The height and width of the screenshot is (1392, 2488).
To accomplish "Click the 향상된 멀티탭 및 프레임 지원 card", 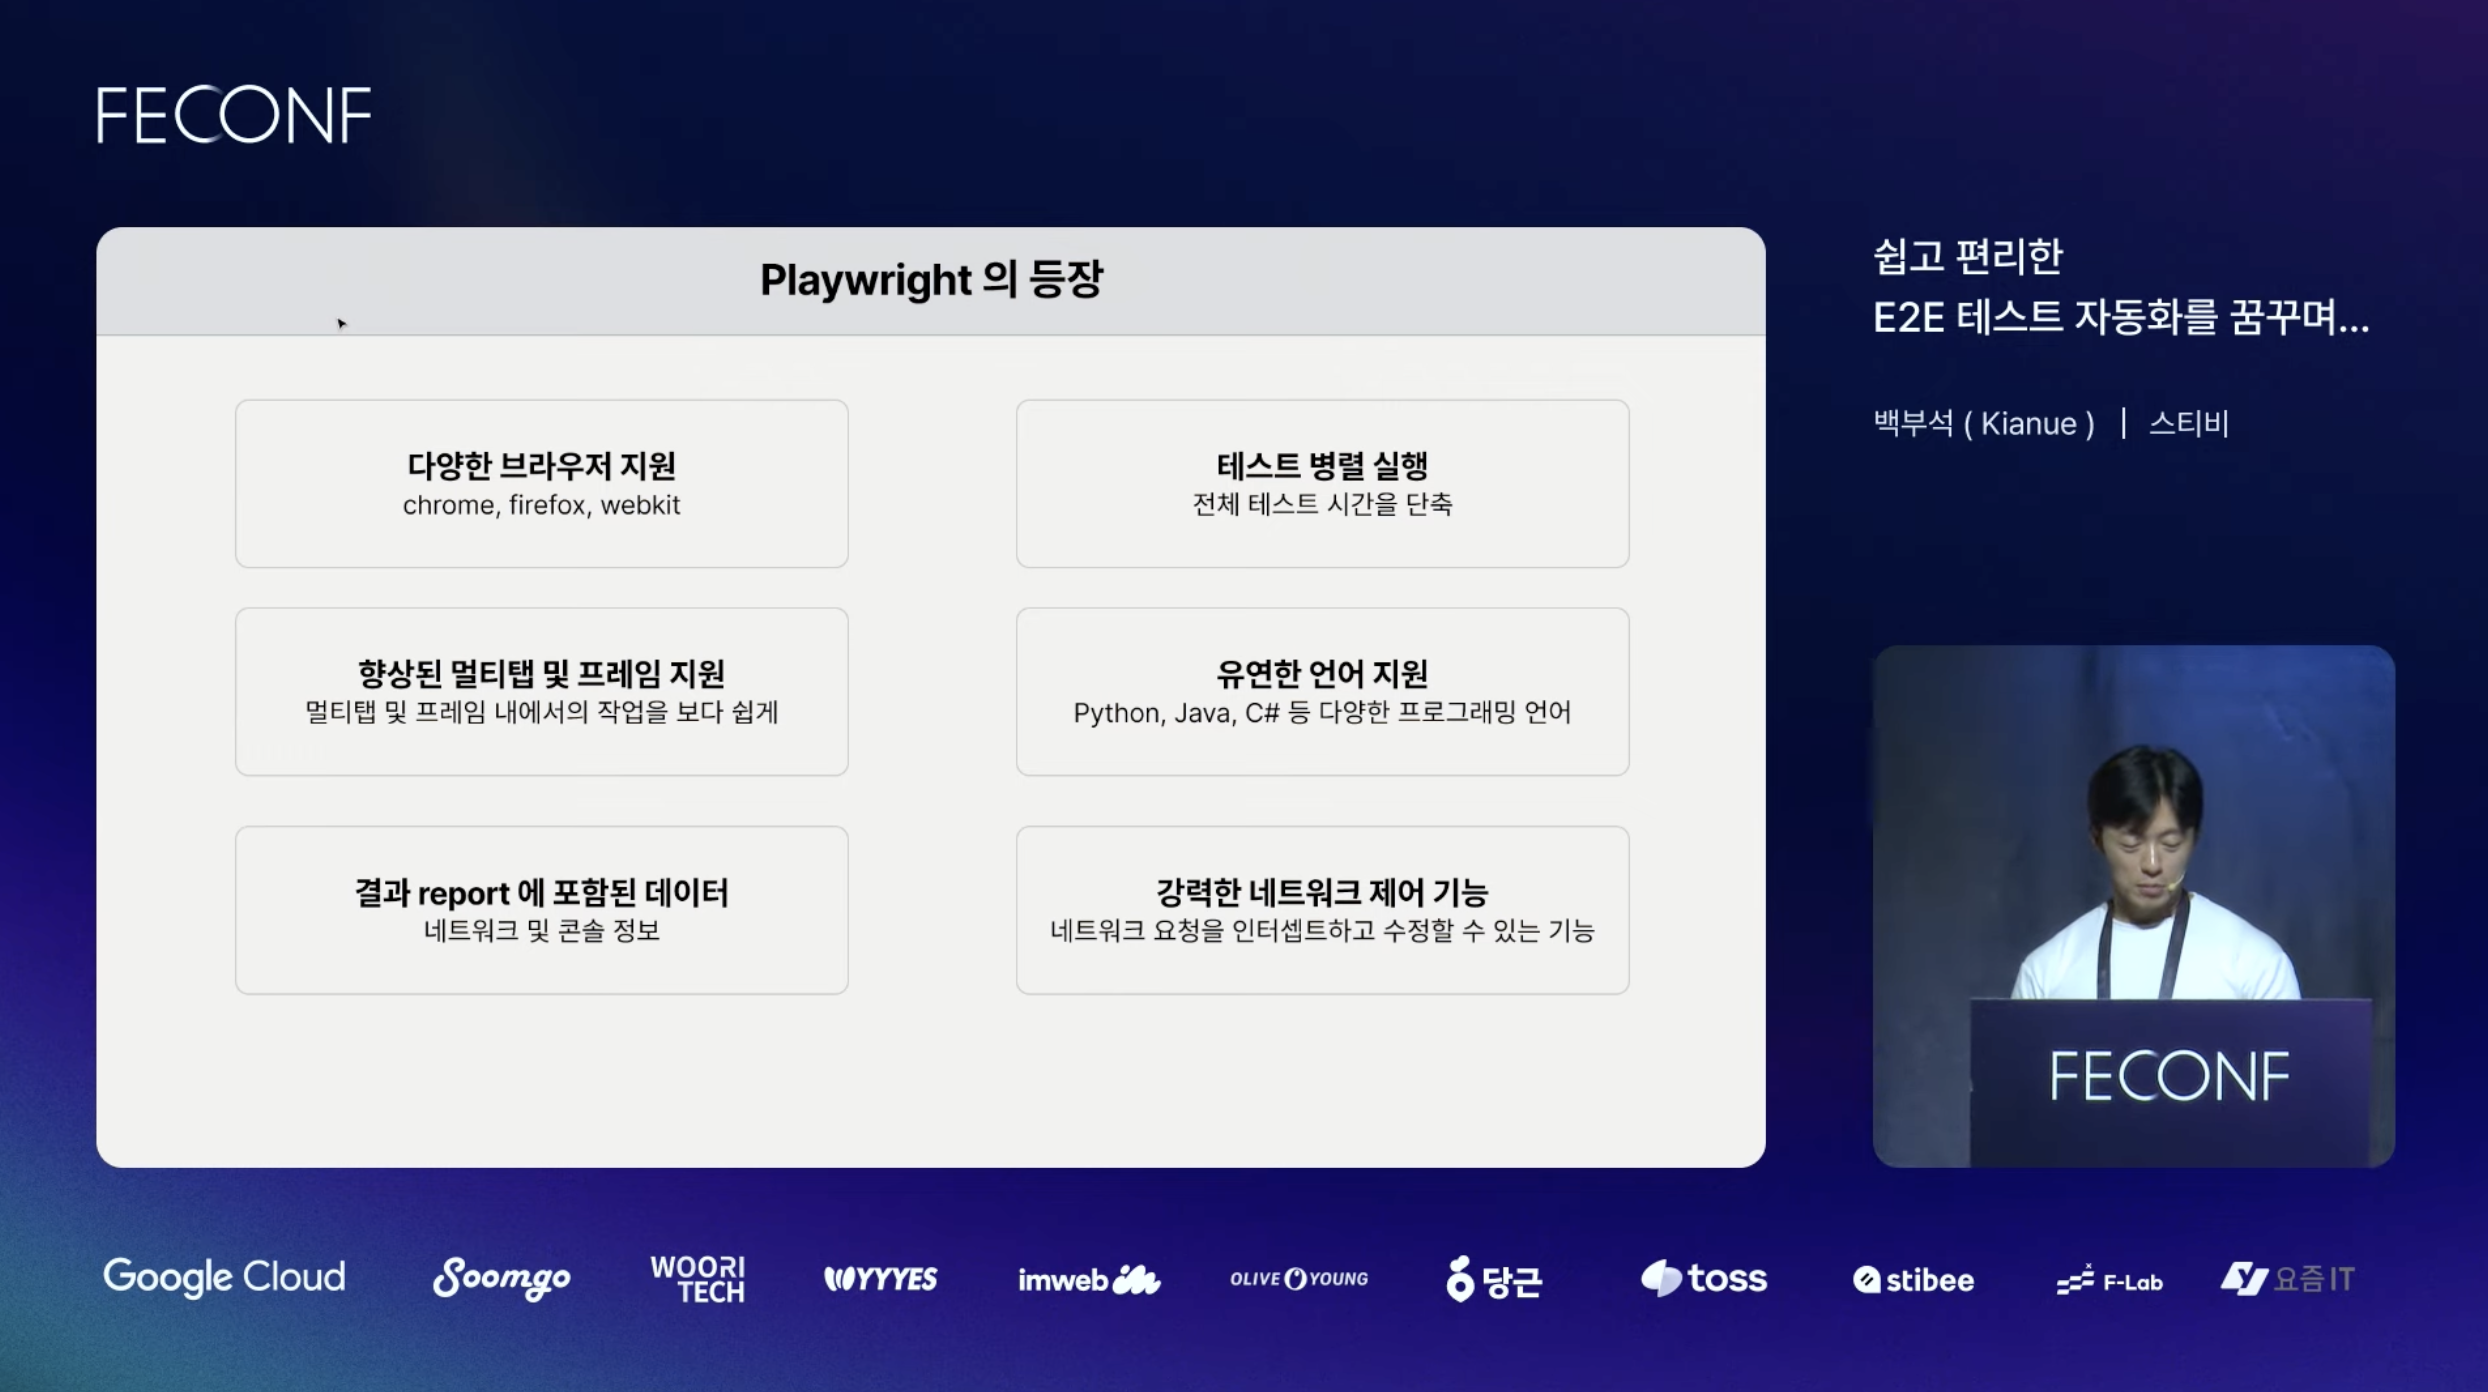I will tap(541, 692).
